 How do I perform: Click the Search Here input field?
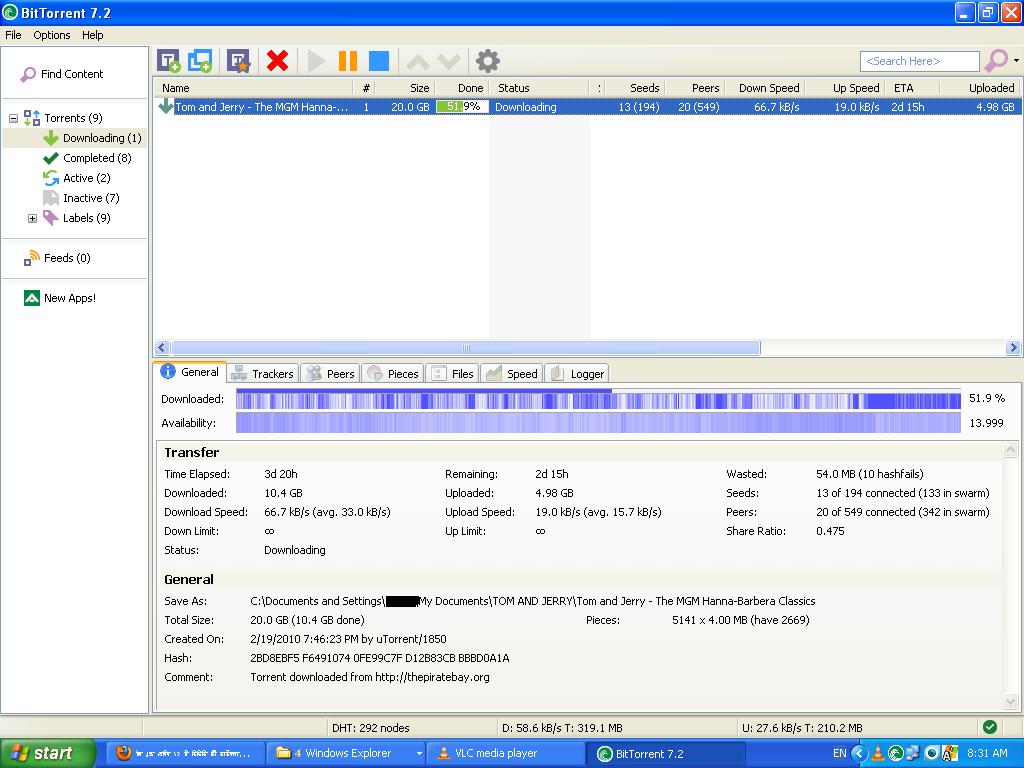pyautogui.click(x=920, y=61)
